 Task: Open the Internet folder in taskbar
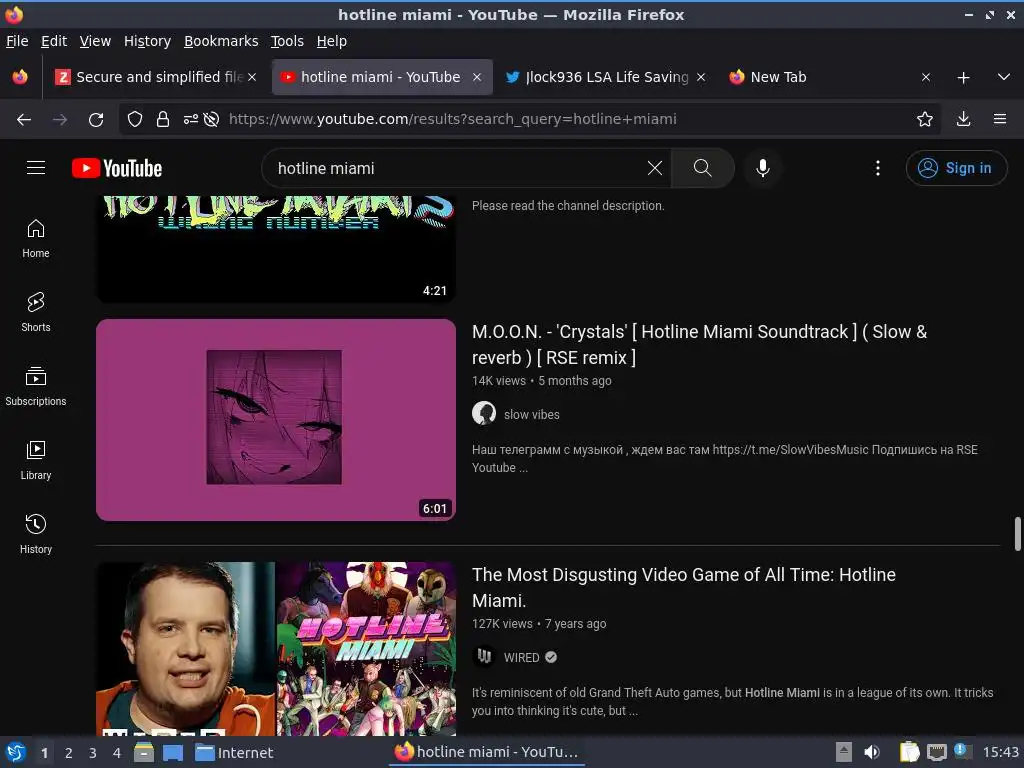(234, 753)
